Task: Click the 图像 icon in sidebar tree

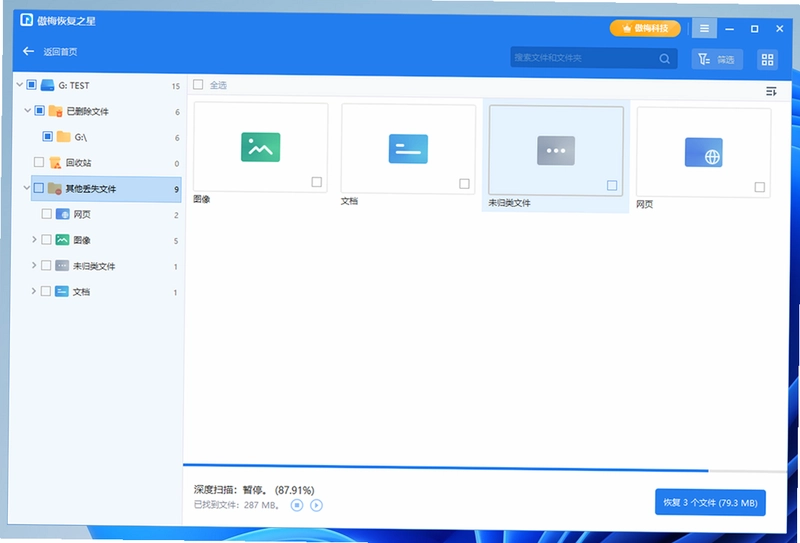Action: click(x=62, y=240)
